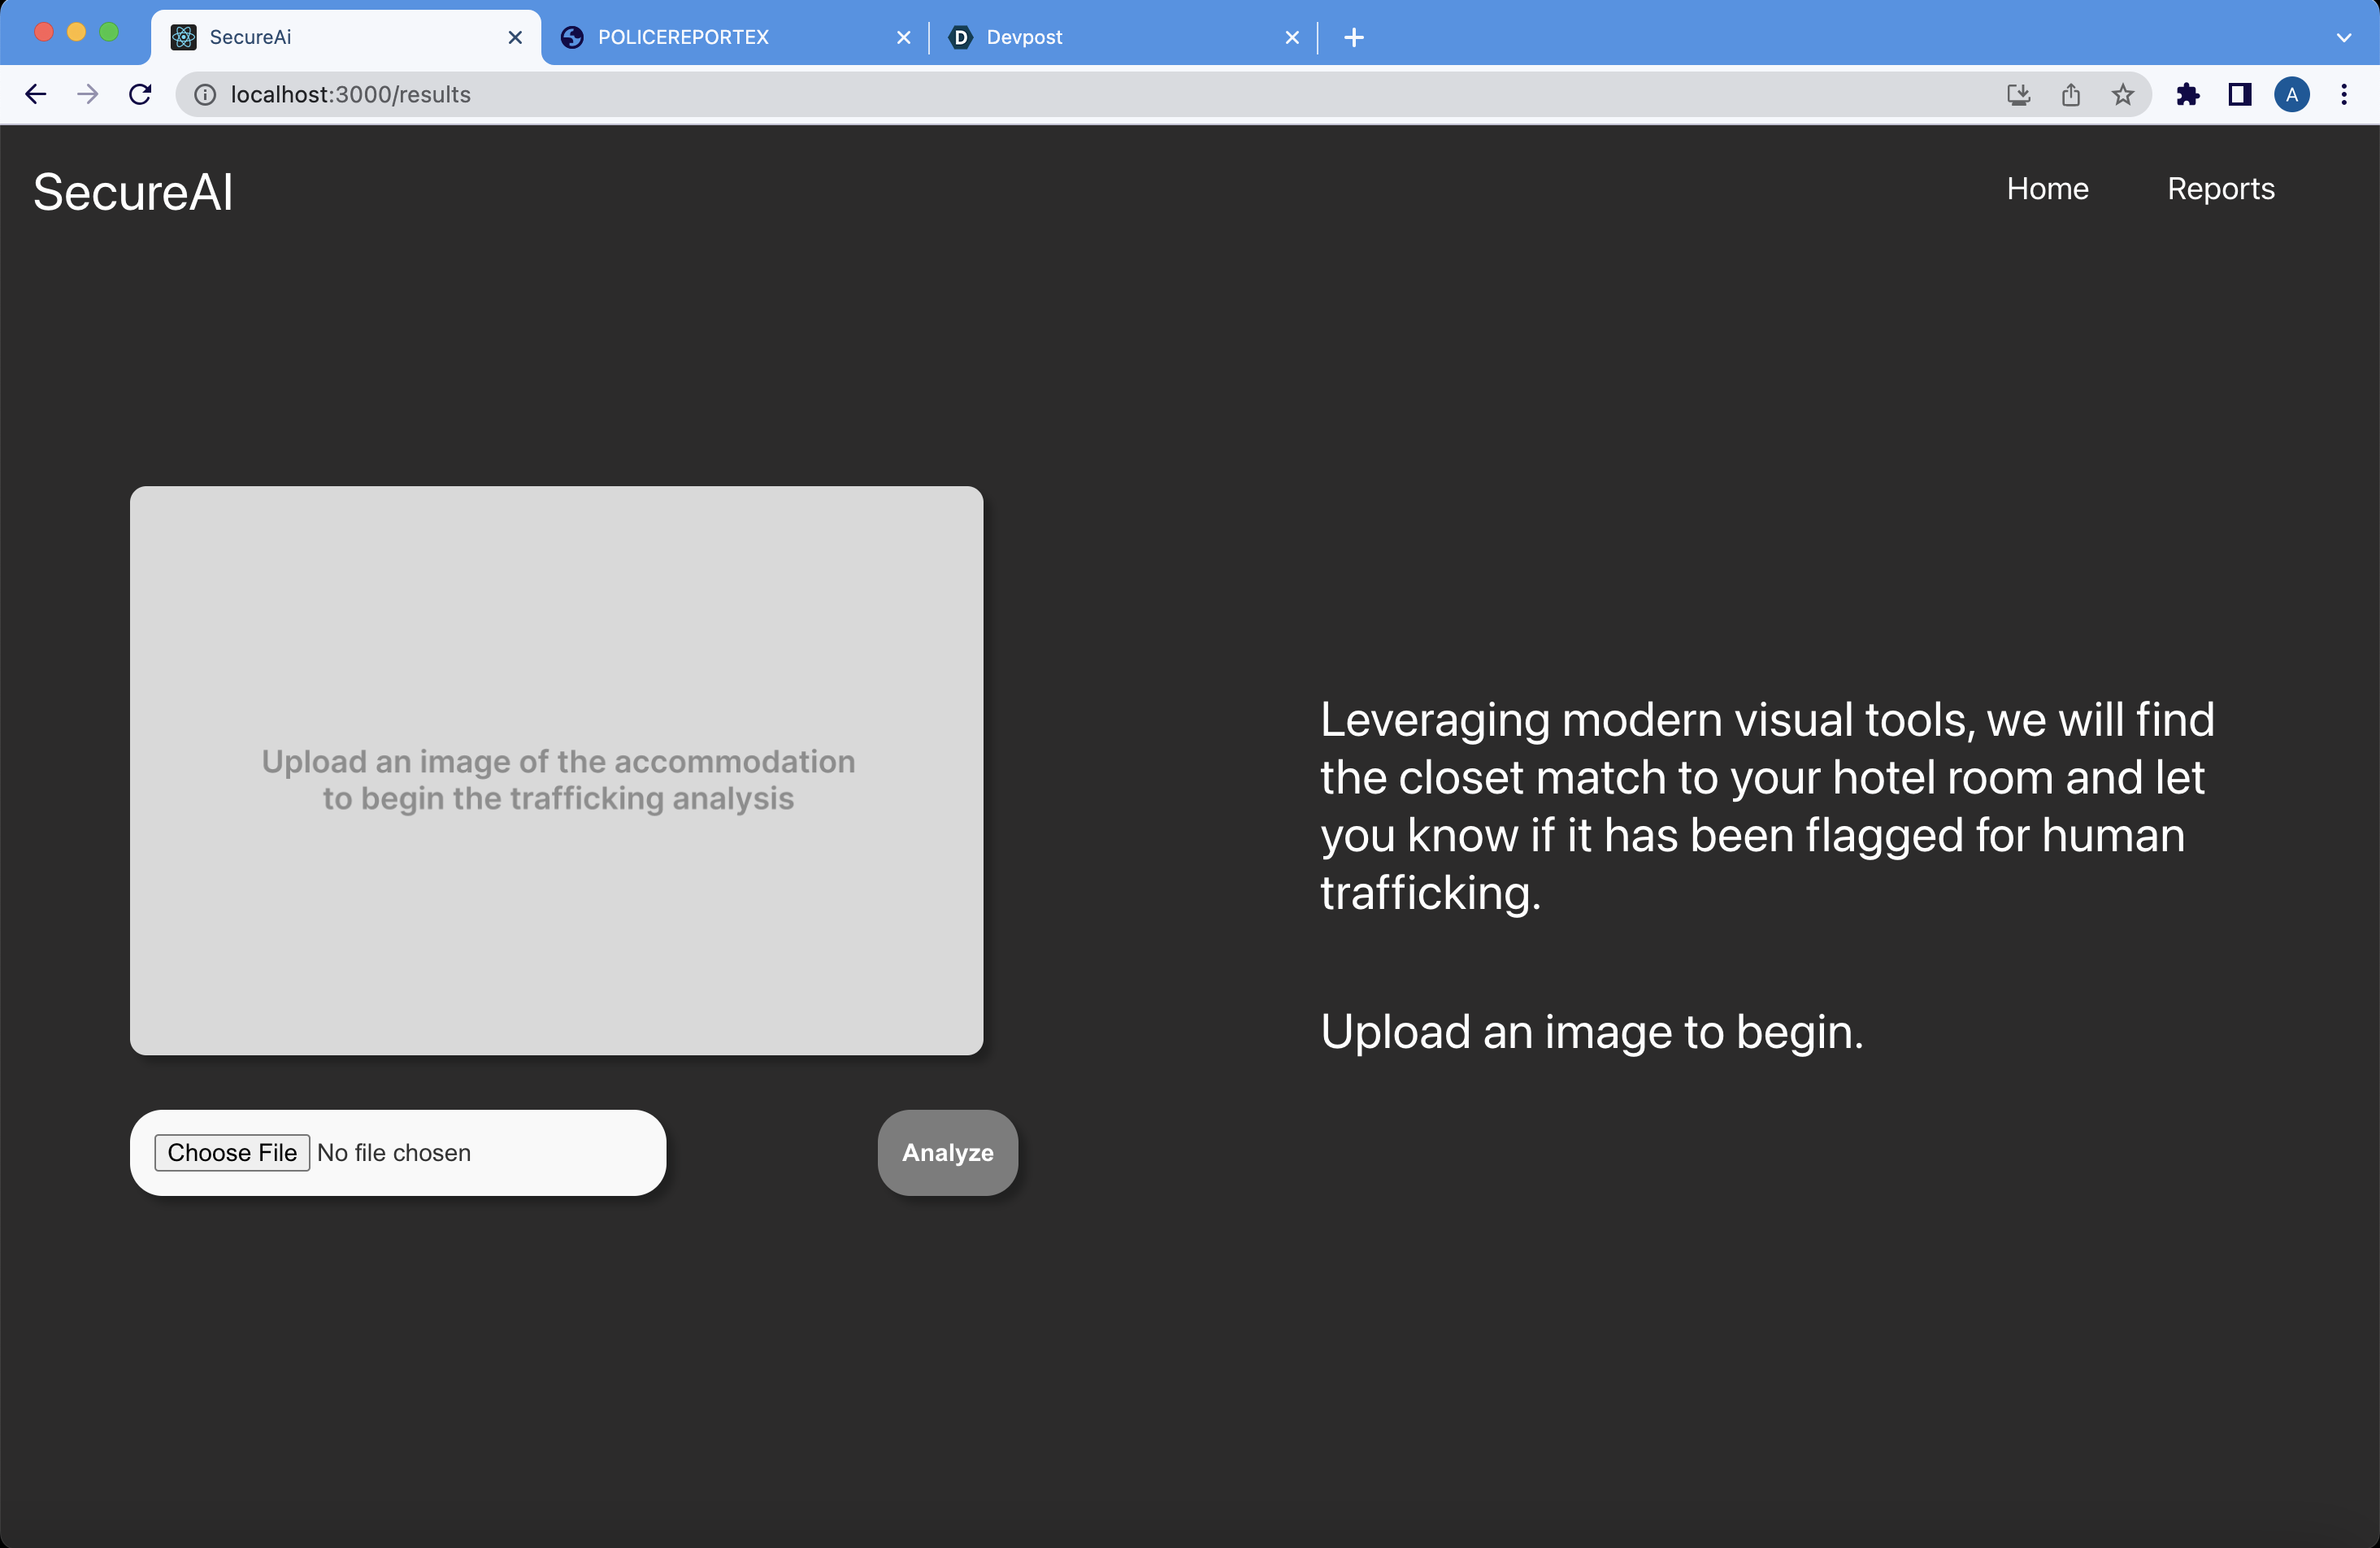Click the browser forward arrow

(88, 94)
